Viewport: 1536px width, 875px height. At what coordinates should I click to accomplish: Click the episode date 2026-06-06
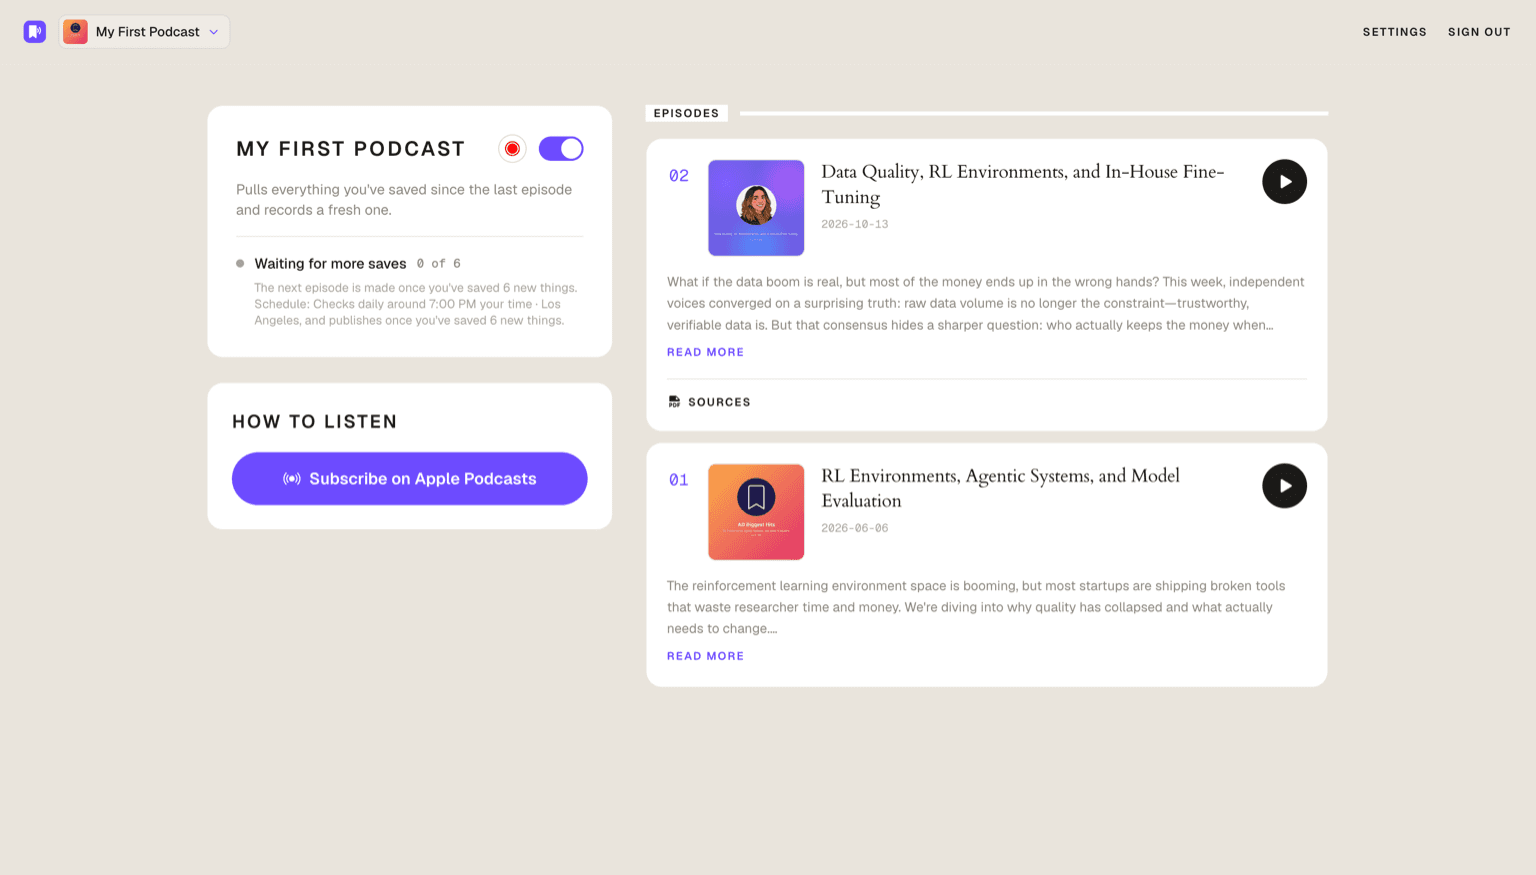[x=855, y=528]
